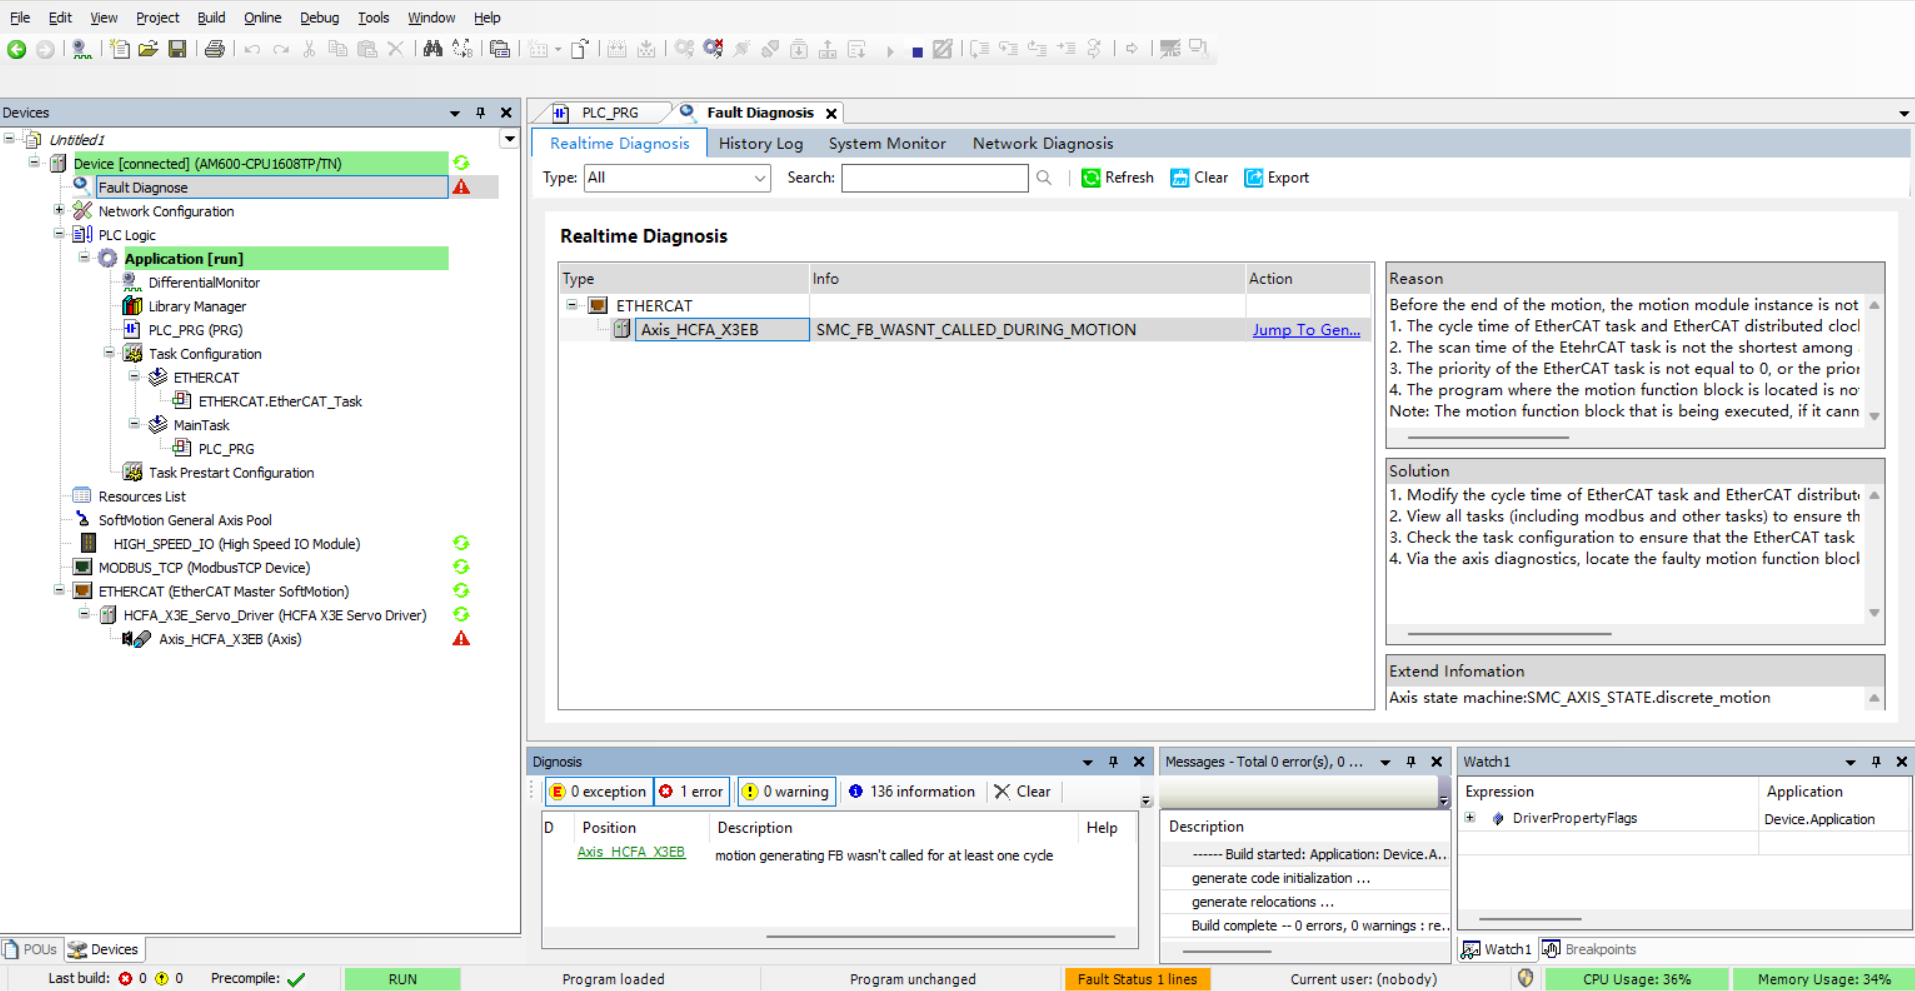Click the search magnifier icon beside Search field
1915x991 pixels.
[1044, 178]
